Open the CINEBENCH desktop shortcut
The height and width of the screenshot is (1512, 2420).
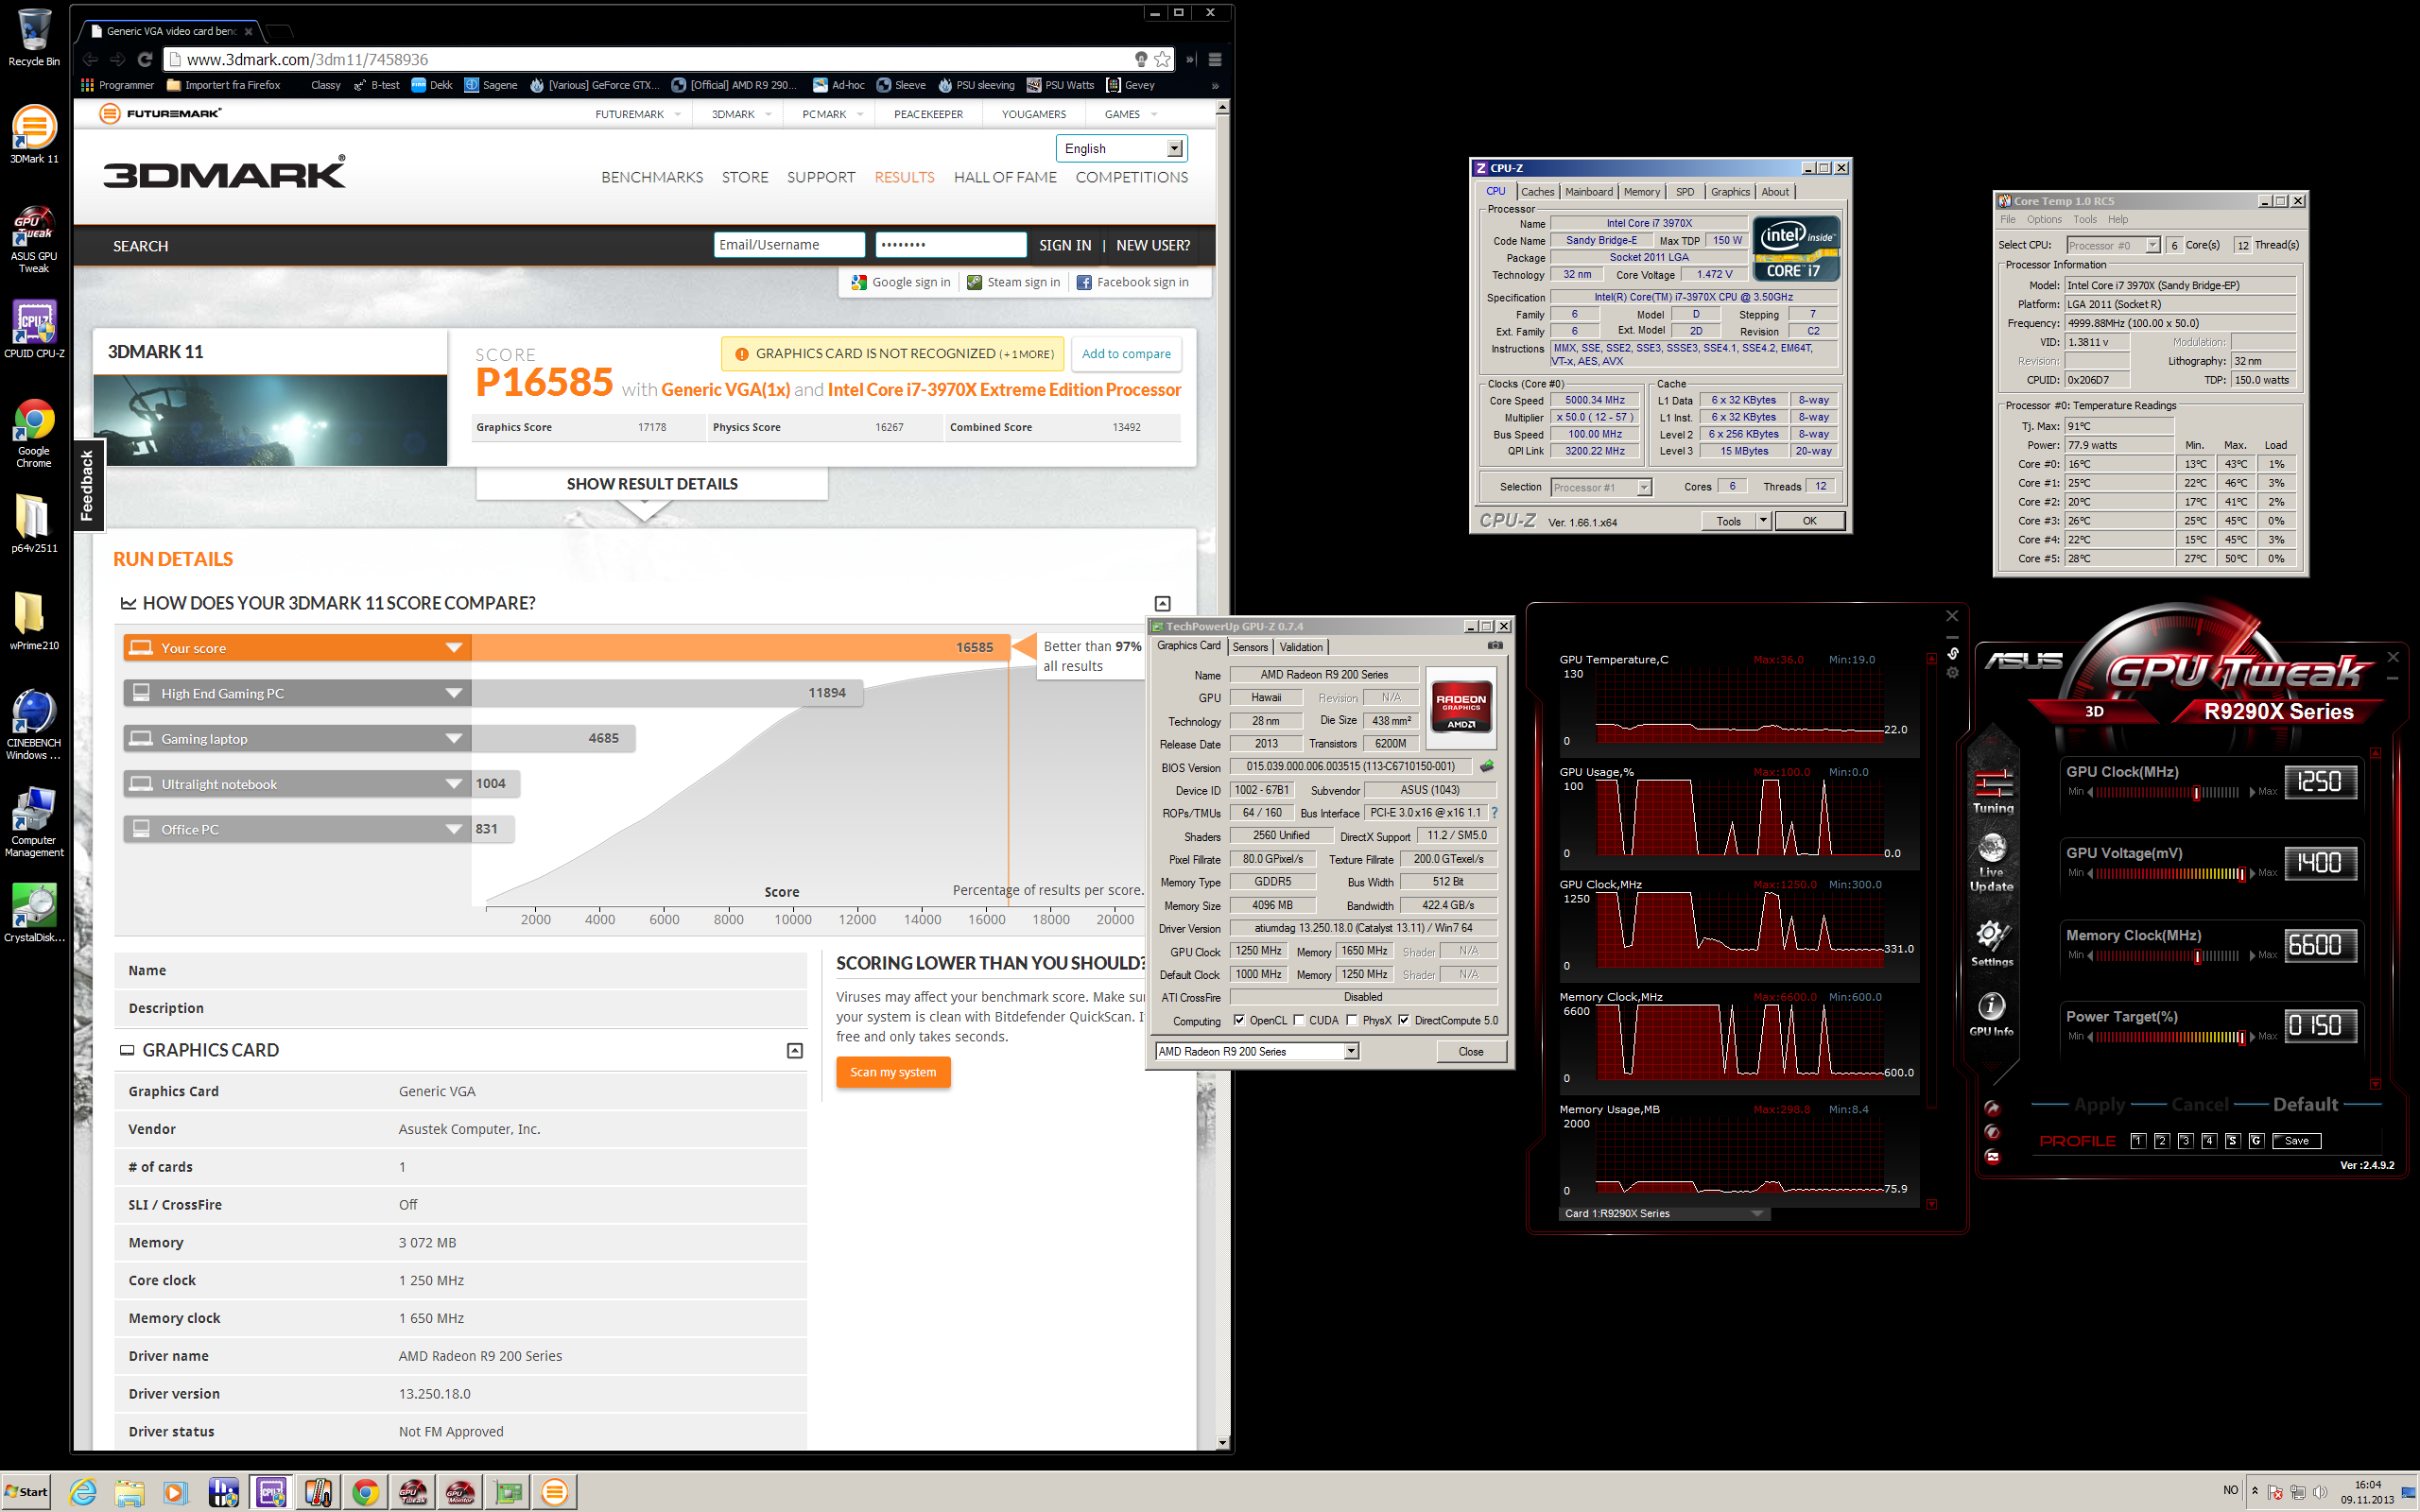click(34, 724)
